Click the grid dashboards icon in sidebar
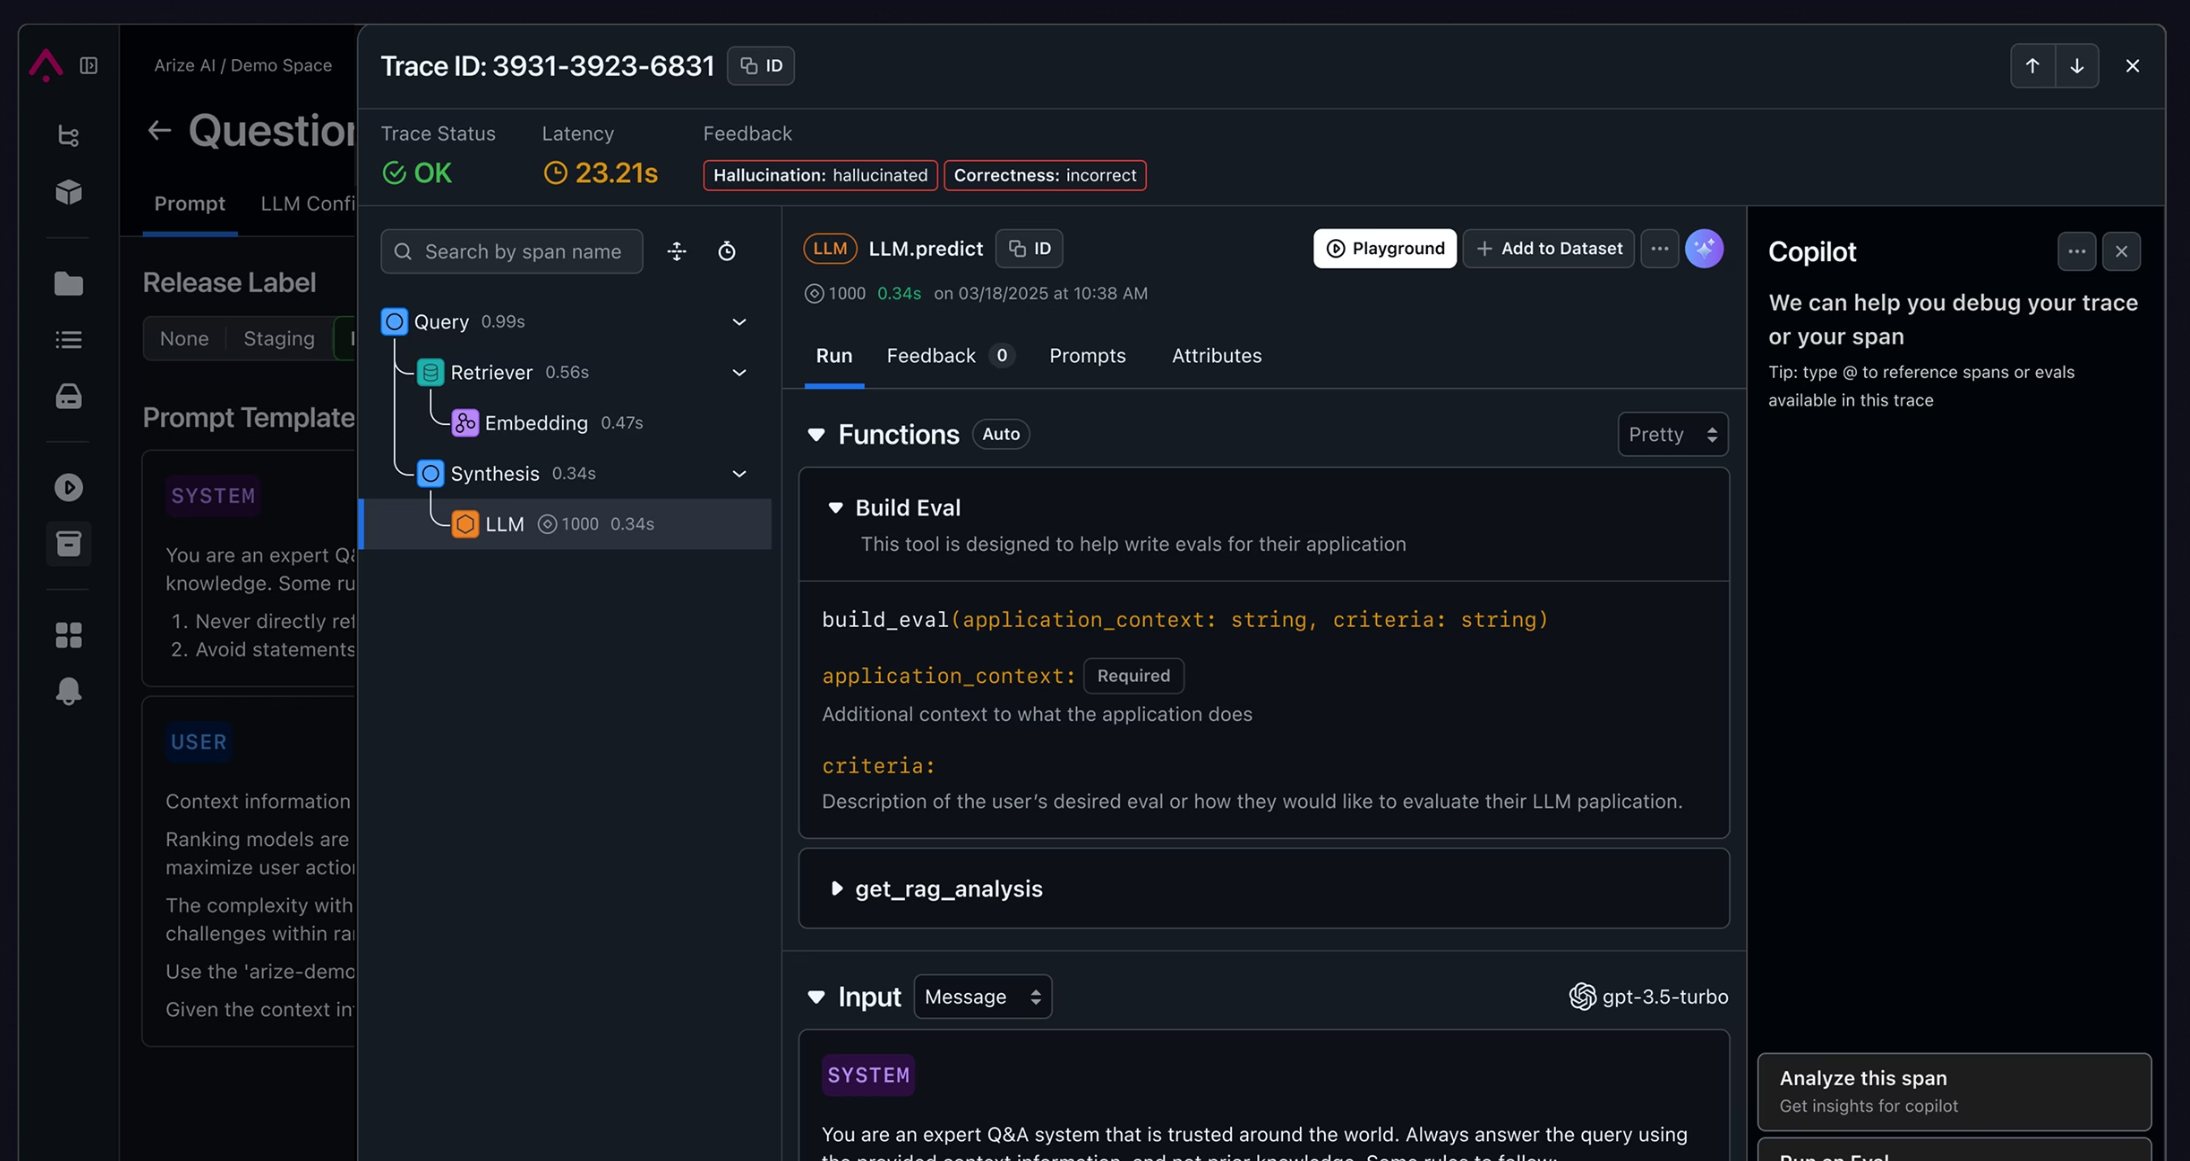 pos(68,635)
